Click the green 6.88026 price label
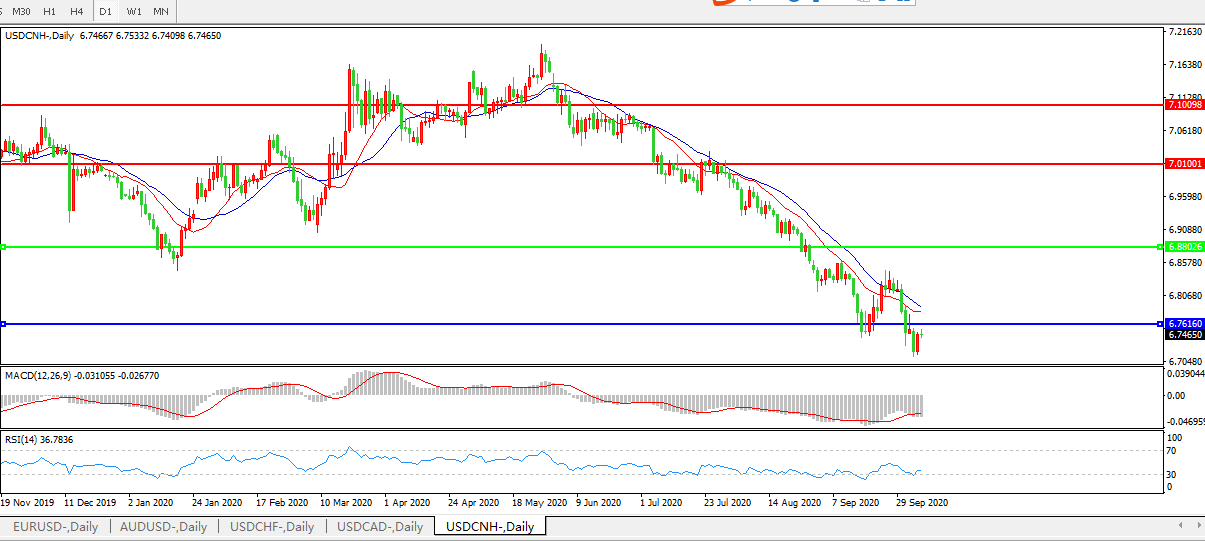The width and height of the screenshot is (1205, 541). point(1184,246)
